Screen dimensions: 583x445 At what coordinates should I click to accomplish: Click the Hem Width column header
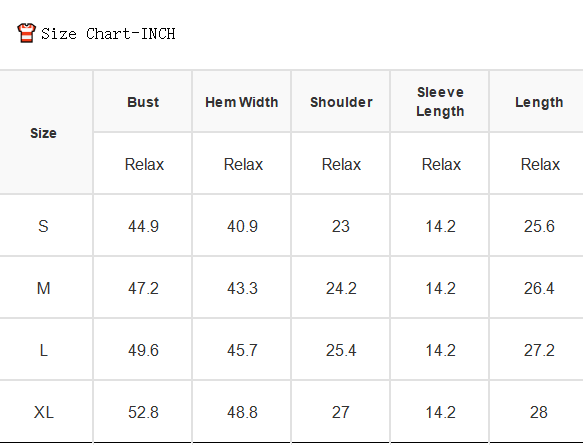pos(242,102)
